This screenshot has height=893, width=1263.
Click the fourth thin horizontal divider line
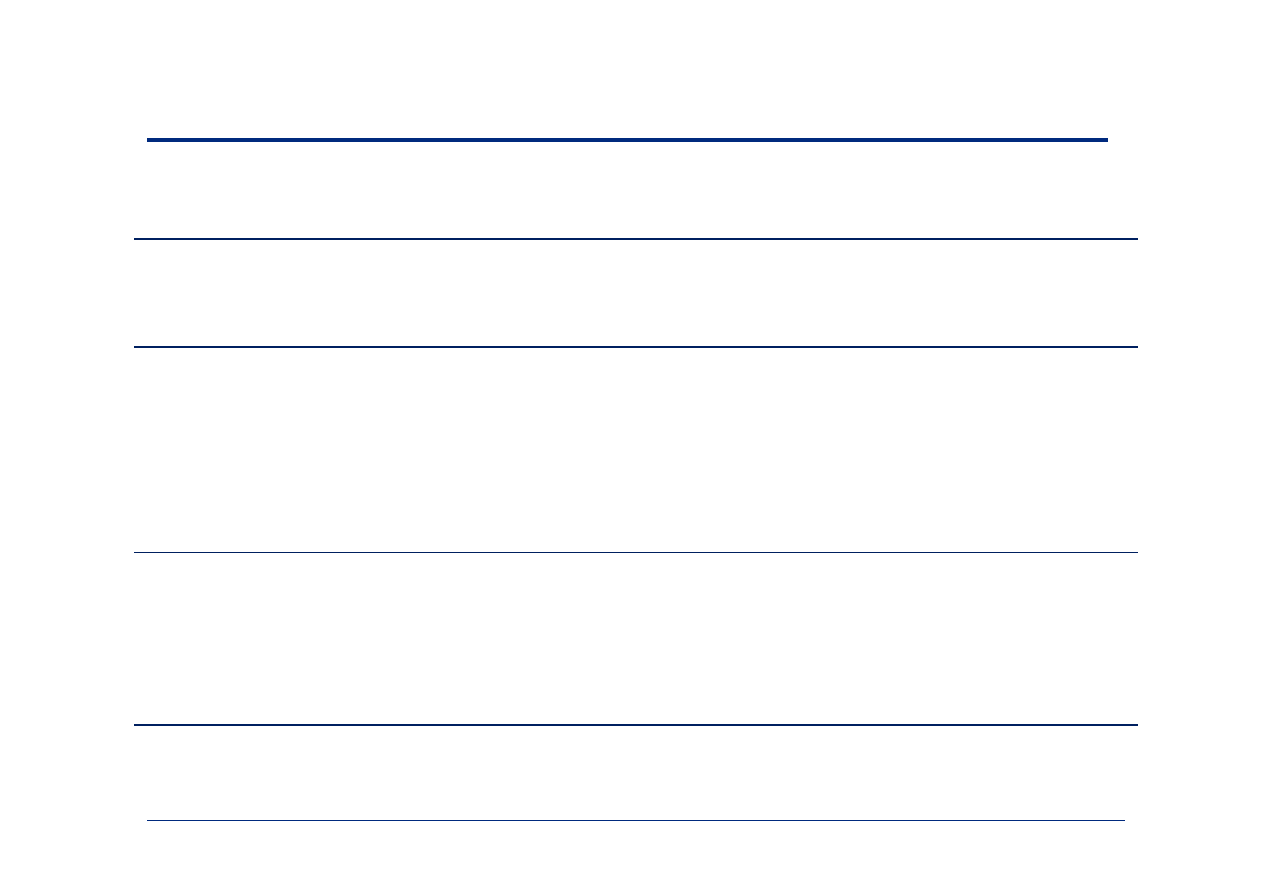click(x=636, y=725)
